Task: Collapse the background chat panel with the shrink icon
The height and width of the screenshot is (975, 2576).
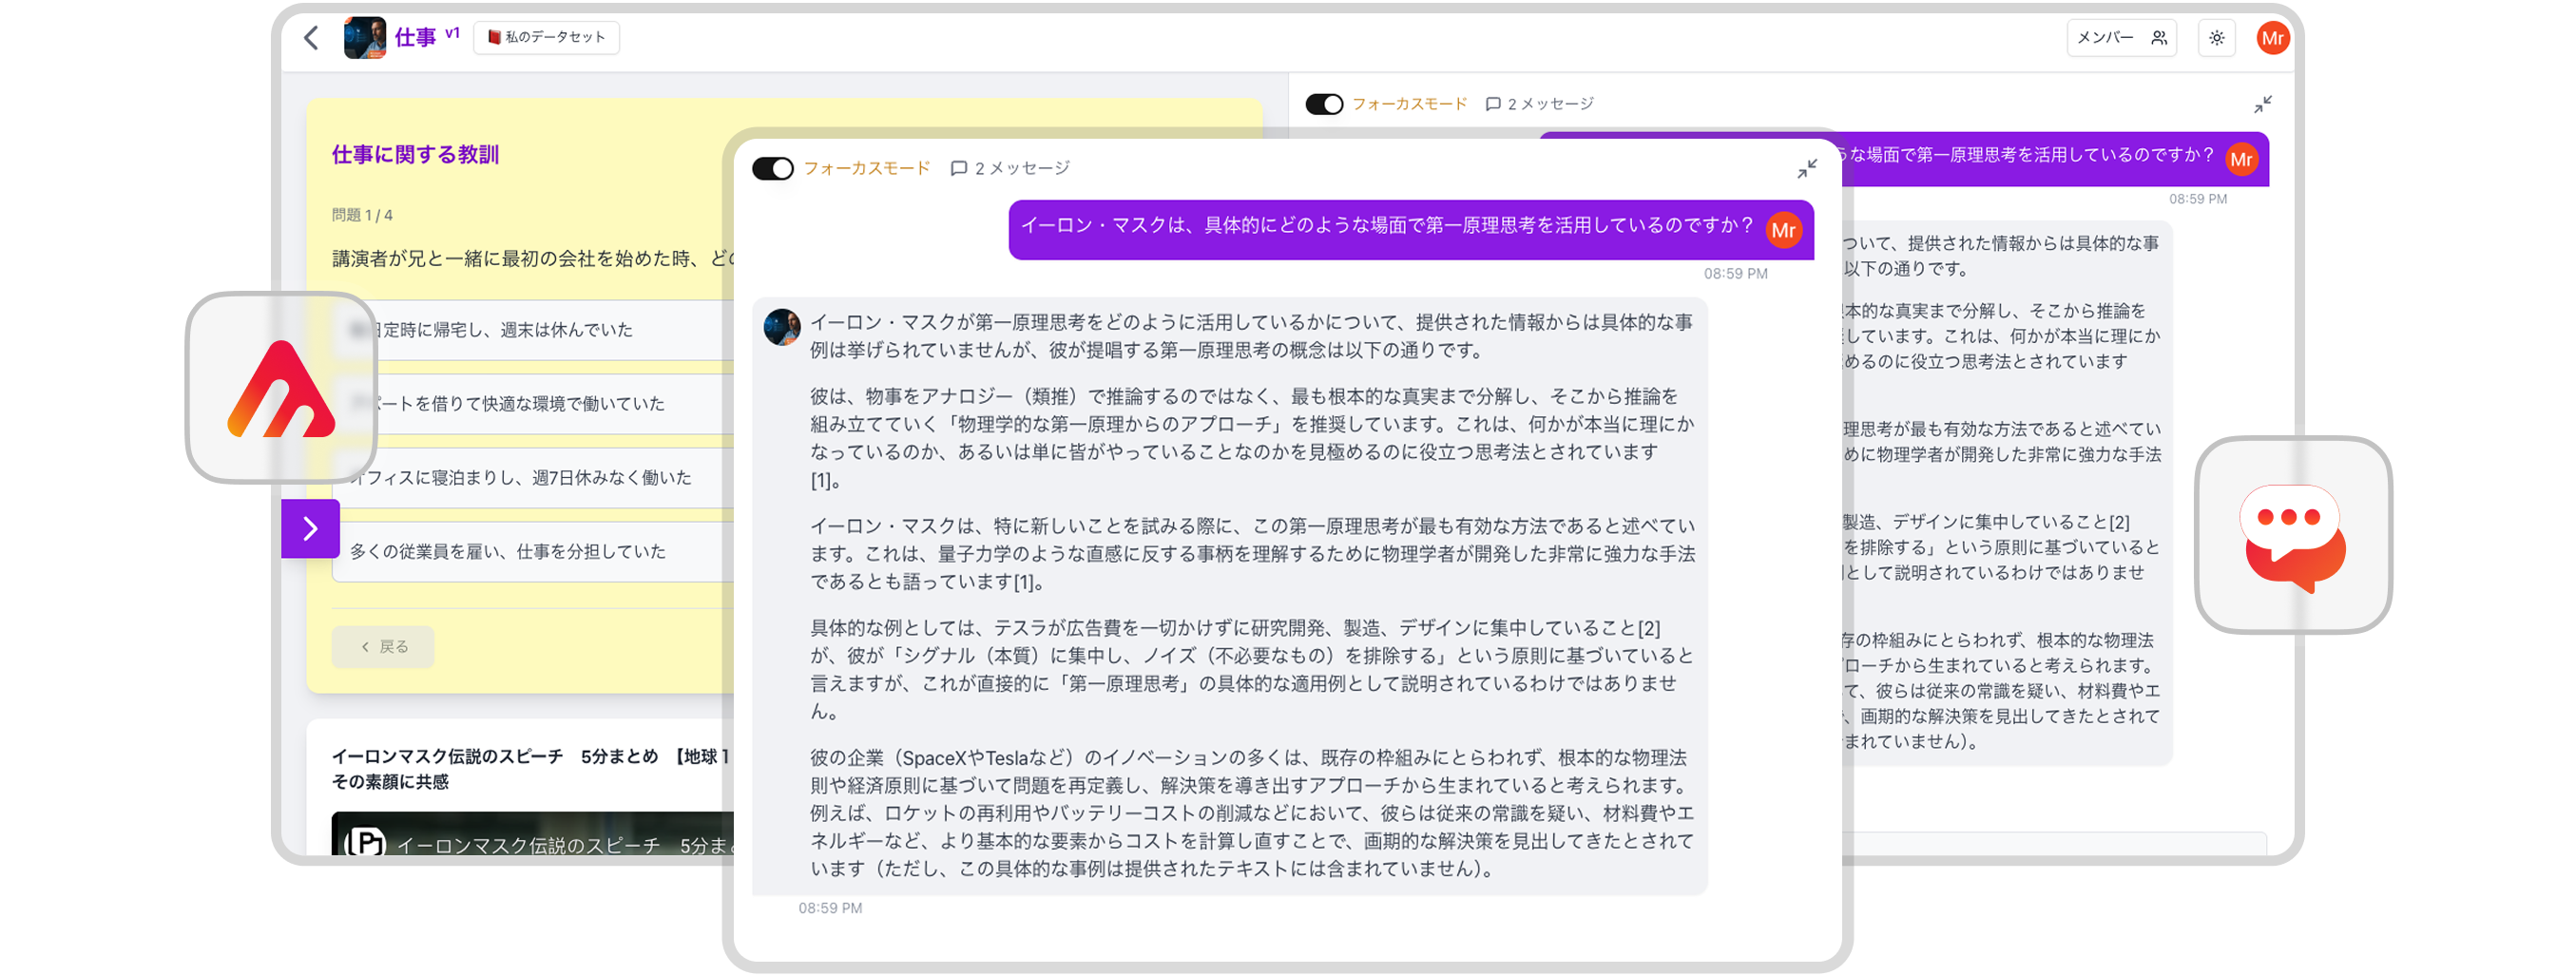Action: (2263, 104)
